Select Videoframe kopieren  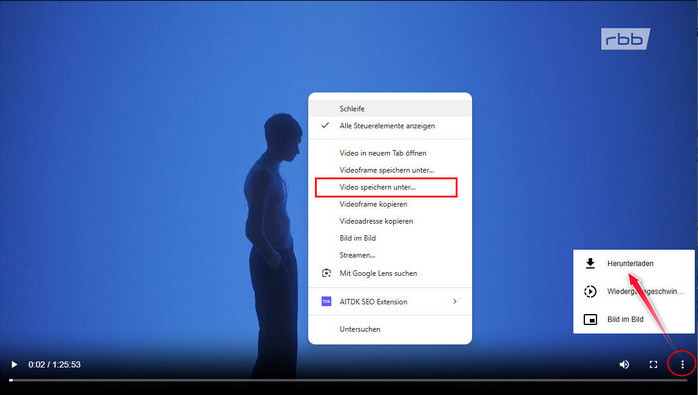point(390,204)
